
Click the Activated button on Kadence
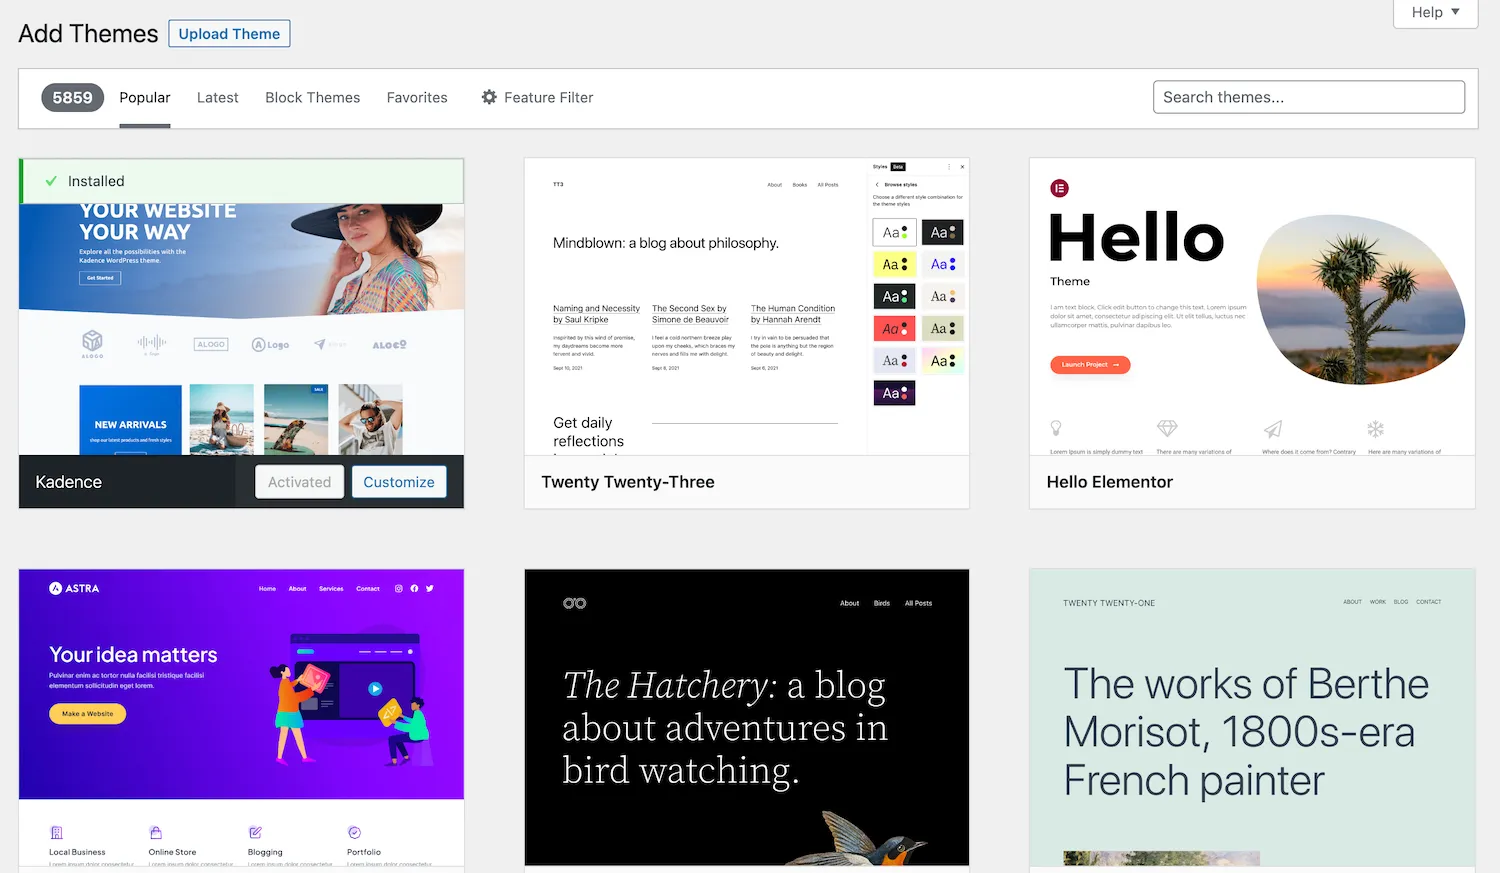tap(299, 482)
